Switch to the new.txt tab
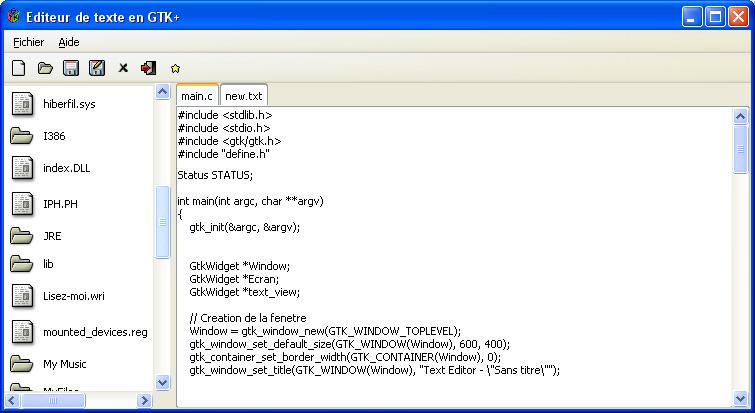 pos(244,95)
